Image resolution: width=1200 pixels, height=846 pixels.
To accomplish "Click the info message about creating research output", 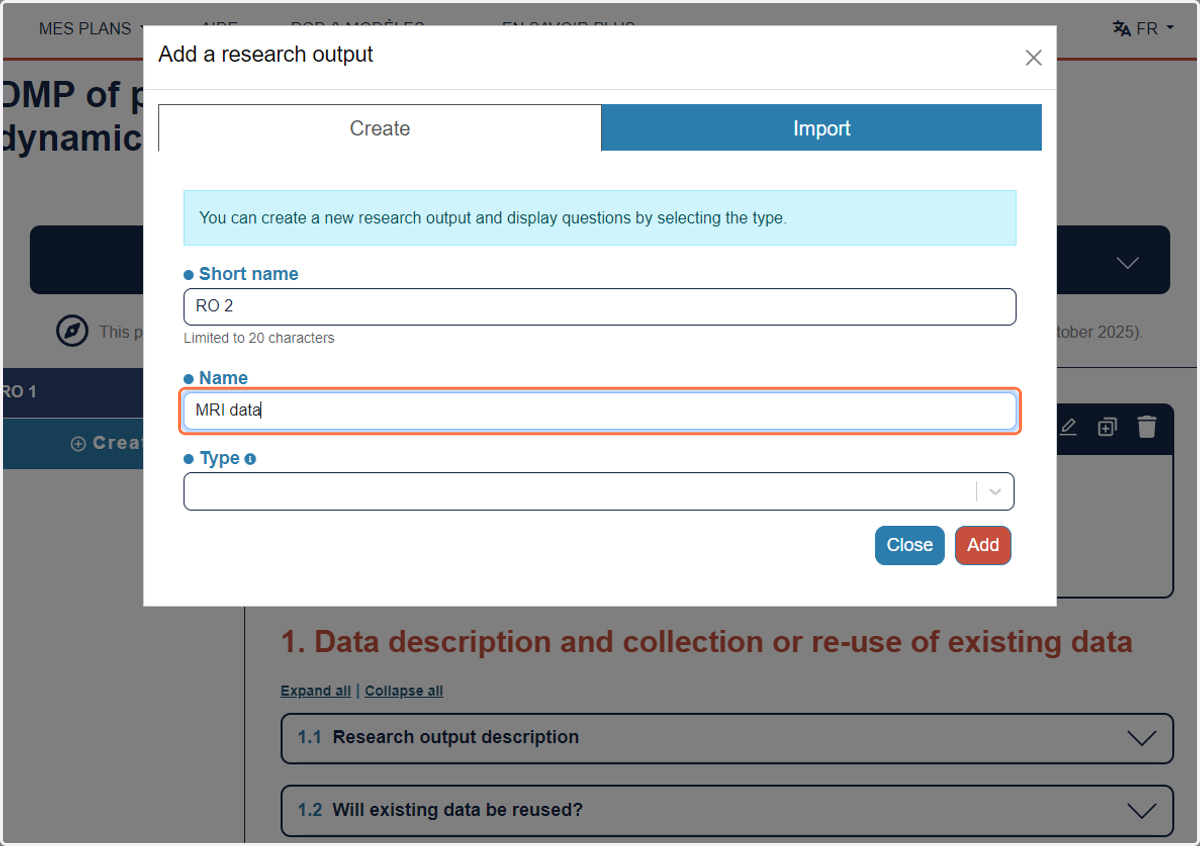I will pos(600,218).
